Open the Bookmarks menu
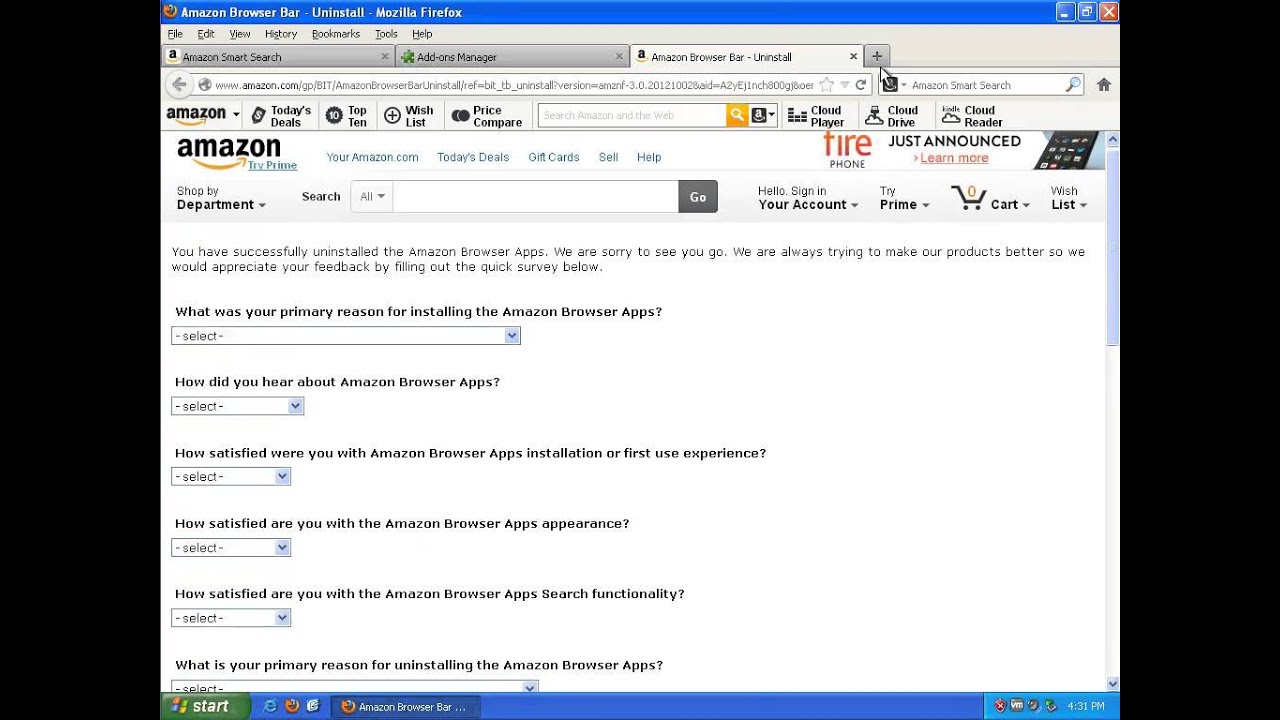This screenshot has width=1280, height=720. tap(336, 34)
